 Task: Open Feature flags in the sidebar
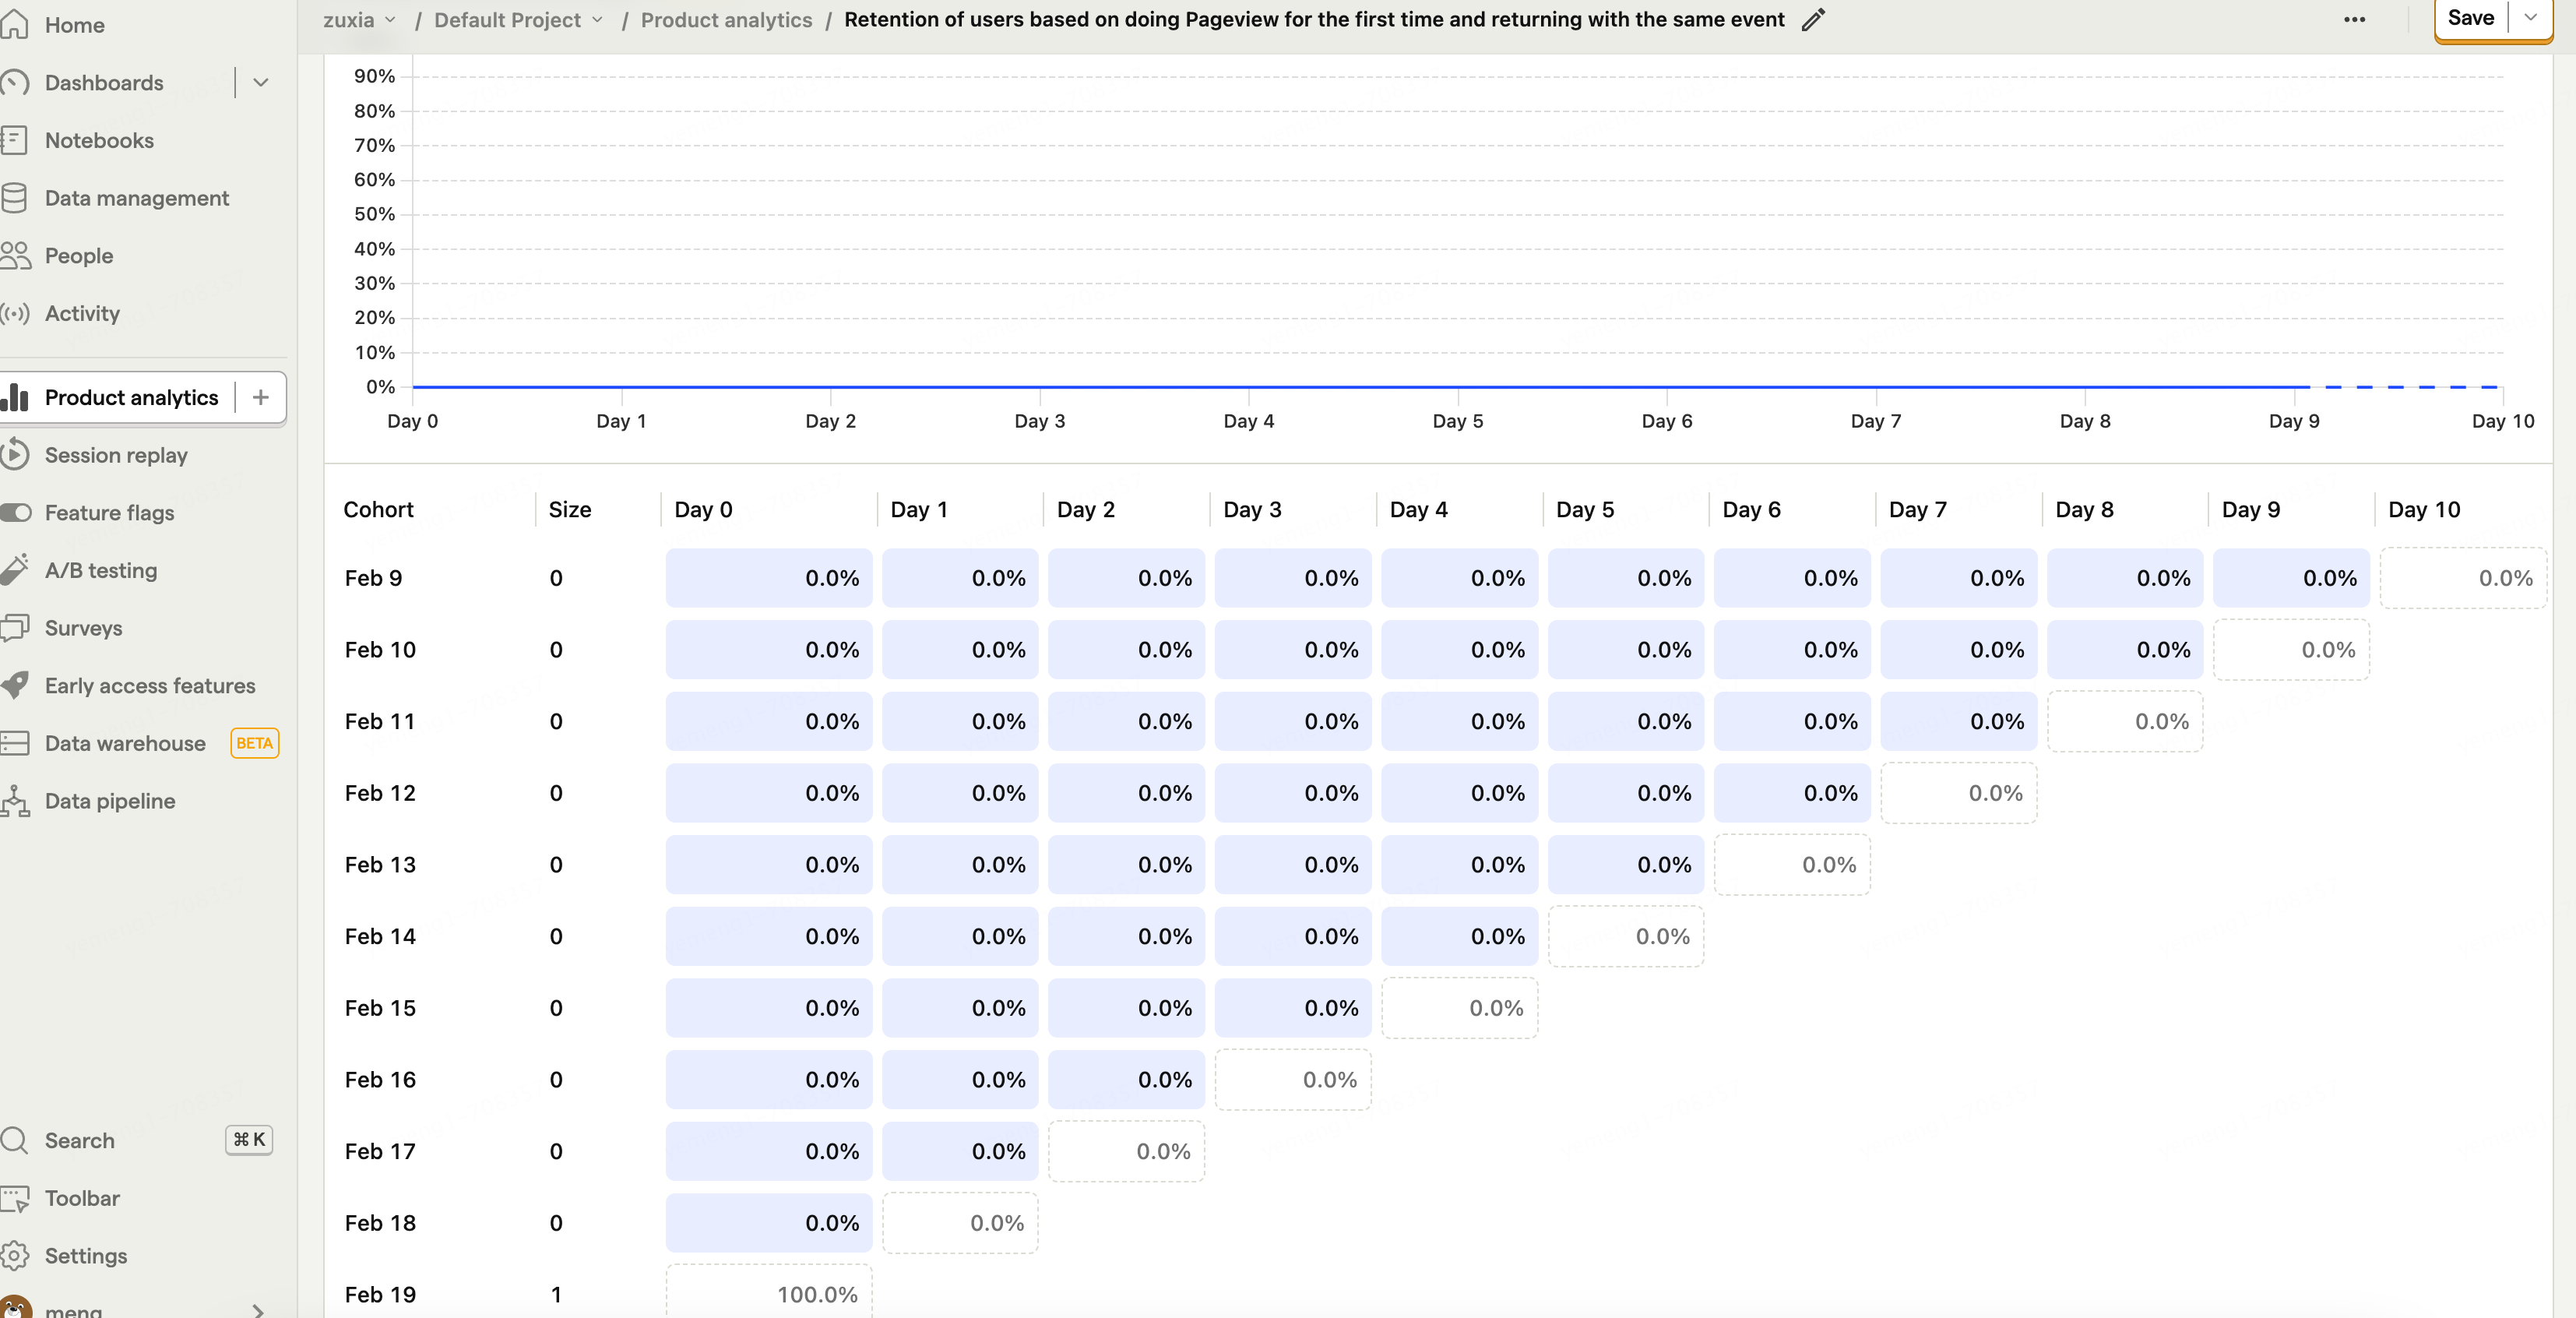(109, 513)
